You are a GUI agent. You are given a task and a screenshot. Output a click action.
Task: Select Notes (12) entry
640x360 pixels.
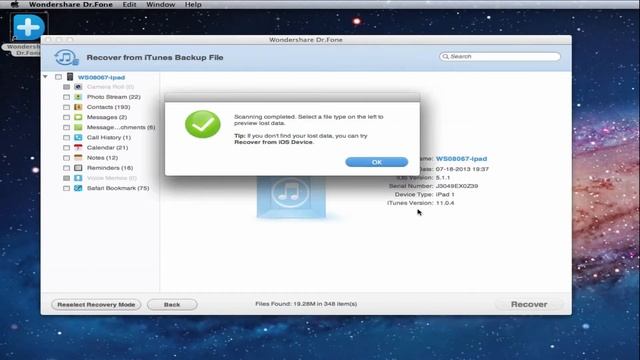(x=102, y=158)
